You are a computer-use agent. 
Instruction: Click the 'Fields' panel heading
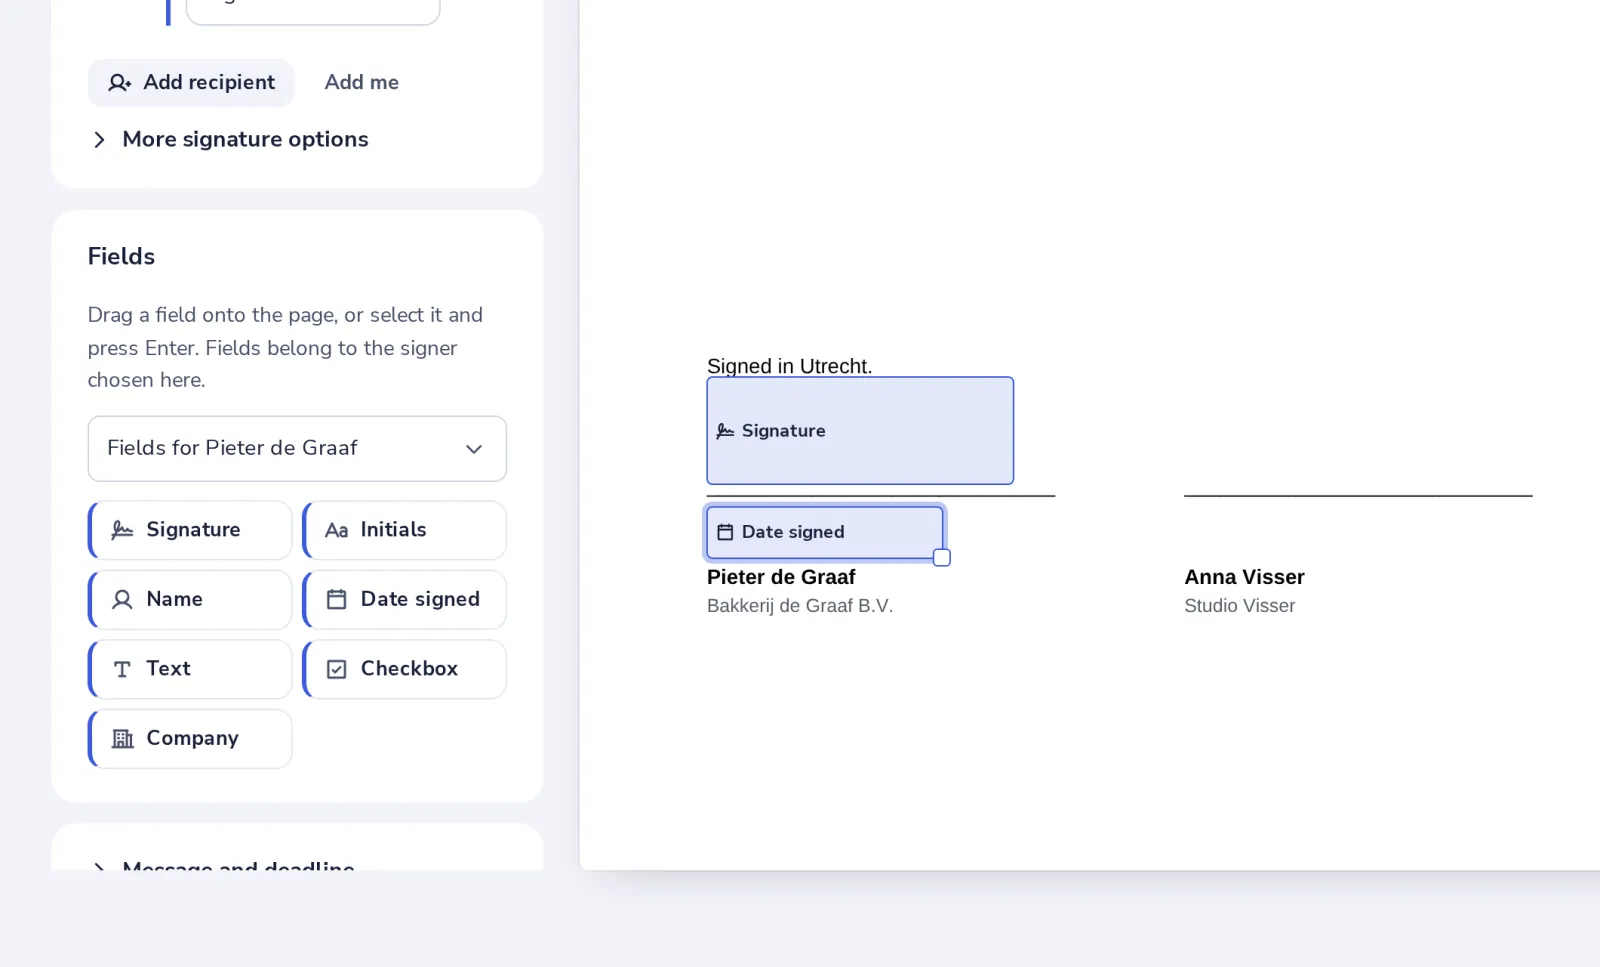point(121,257)
